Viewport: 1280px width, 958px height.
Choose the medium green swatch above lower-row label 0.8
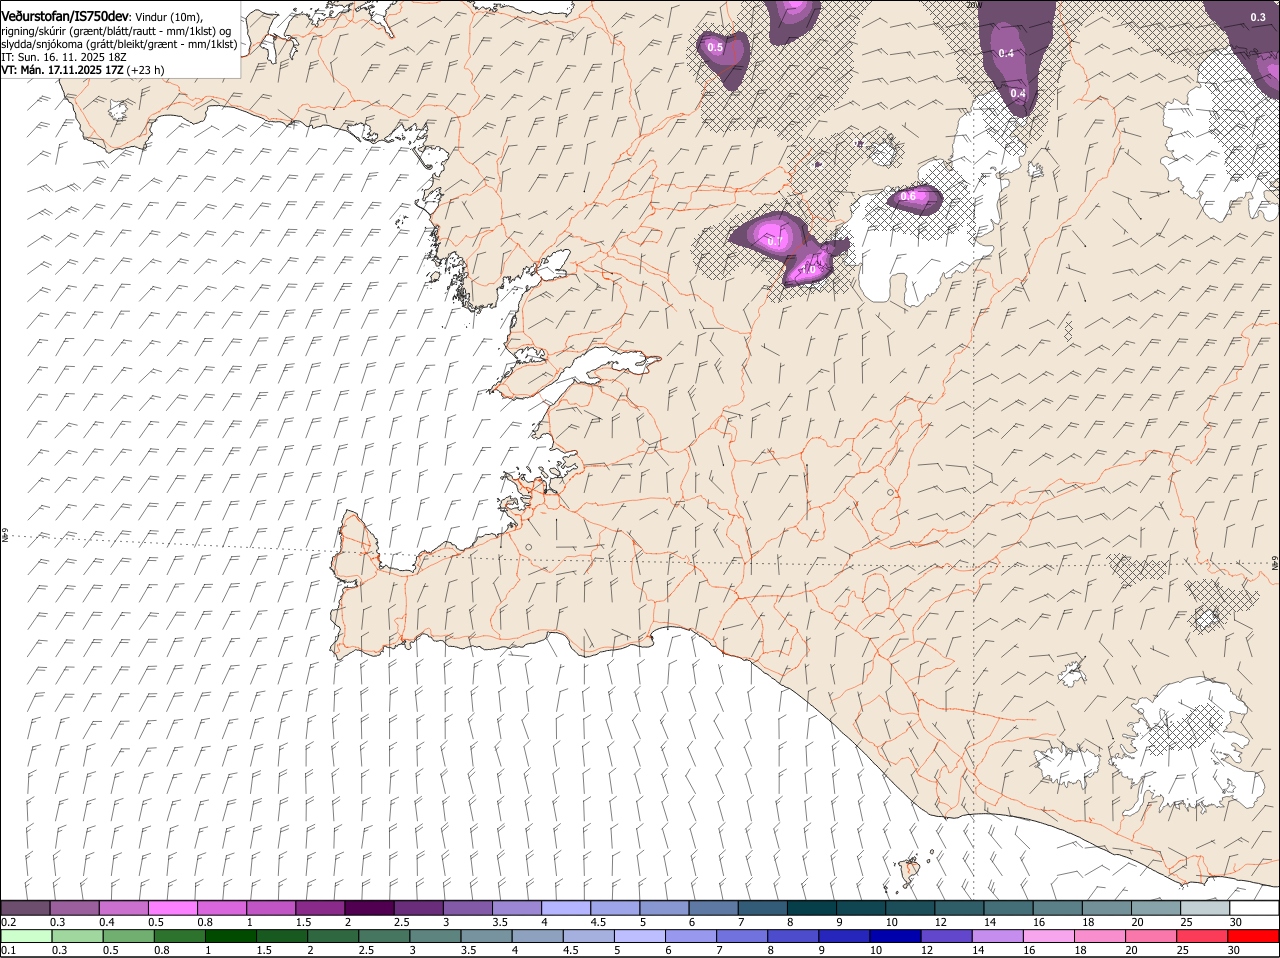[x=180, y=936]
